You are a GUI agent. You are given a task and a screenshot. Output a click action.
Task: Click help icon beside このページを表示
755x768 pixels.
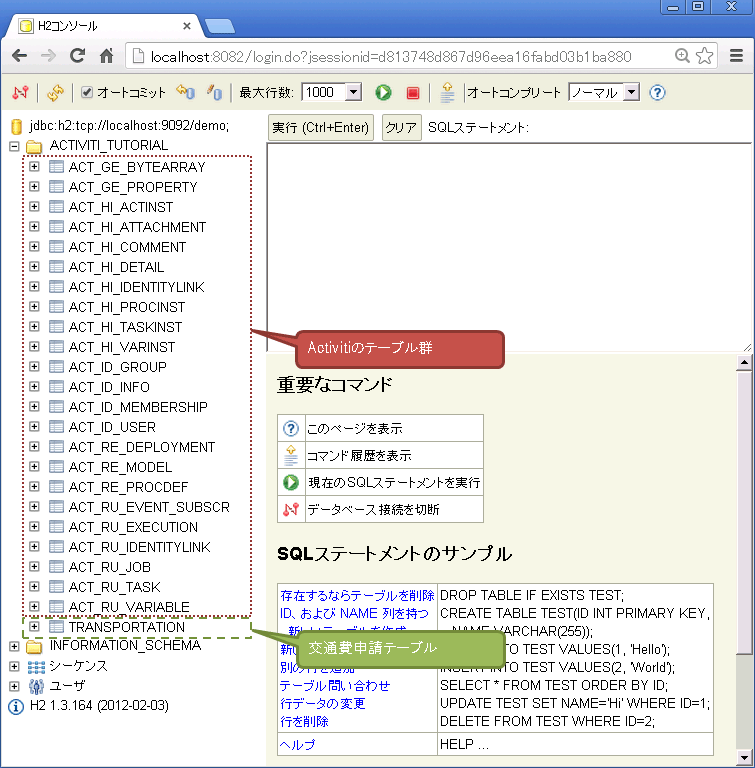291,429
